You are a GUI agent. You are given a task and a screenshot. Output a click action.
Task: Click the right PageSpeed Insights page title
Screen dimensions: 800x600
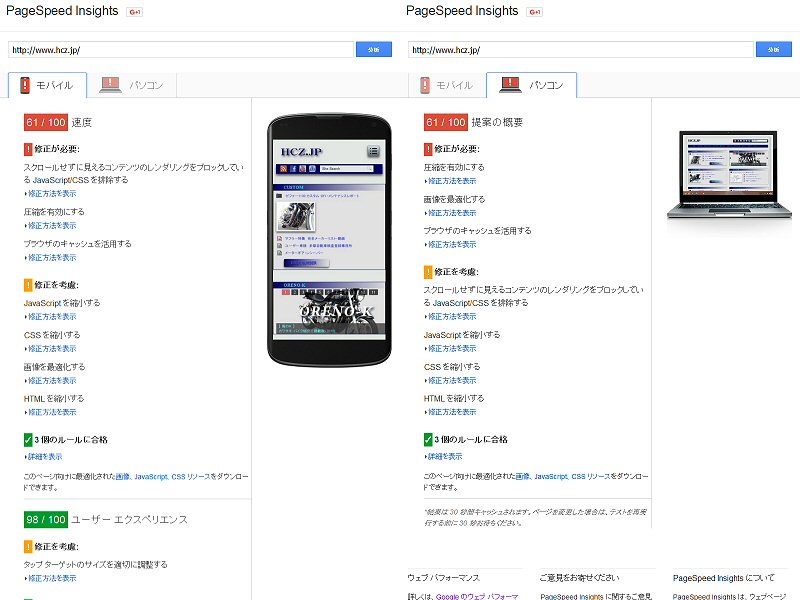[462, 11]
